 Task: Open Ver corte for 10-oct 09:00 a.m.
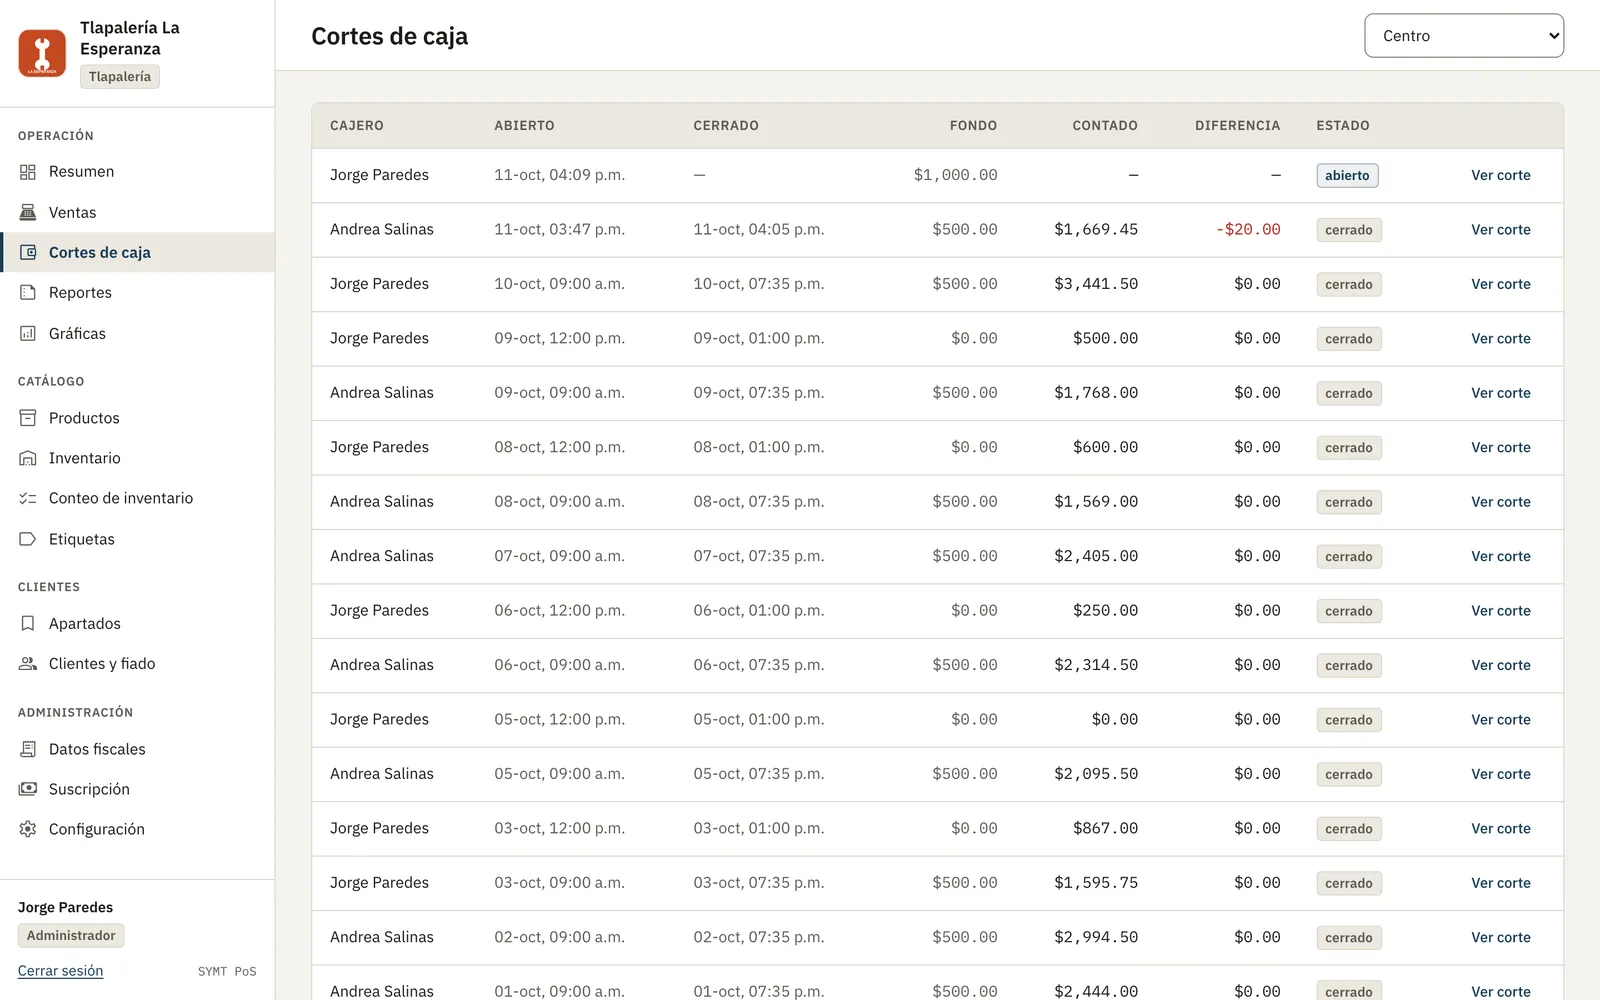coord(1500,284)
